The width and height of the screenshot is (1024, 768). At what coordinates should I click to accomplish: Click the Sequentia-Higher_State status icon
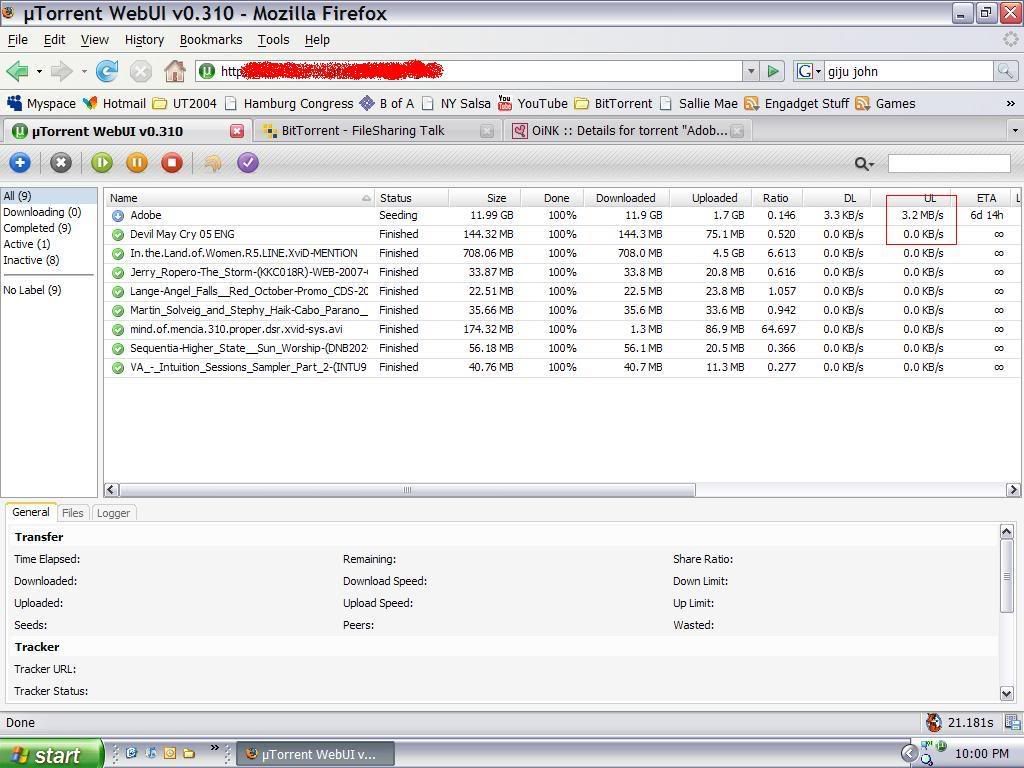[118, 349]
